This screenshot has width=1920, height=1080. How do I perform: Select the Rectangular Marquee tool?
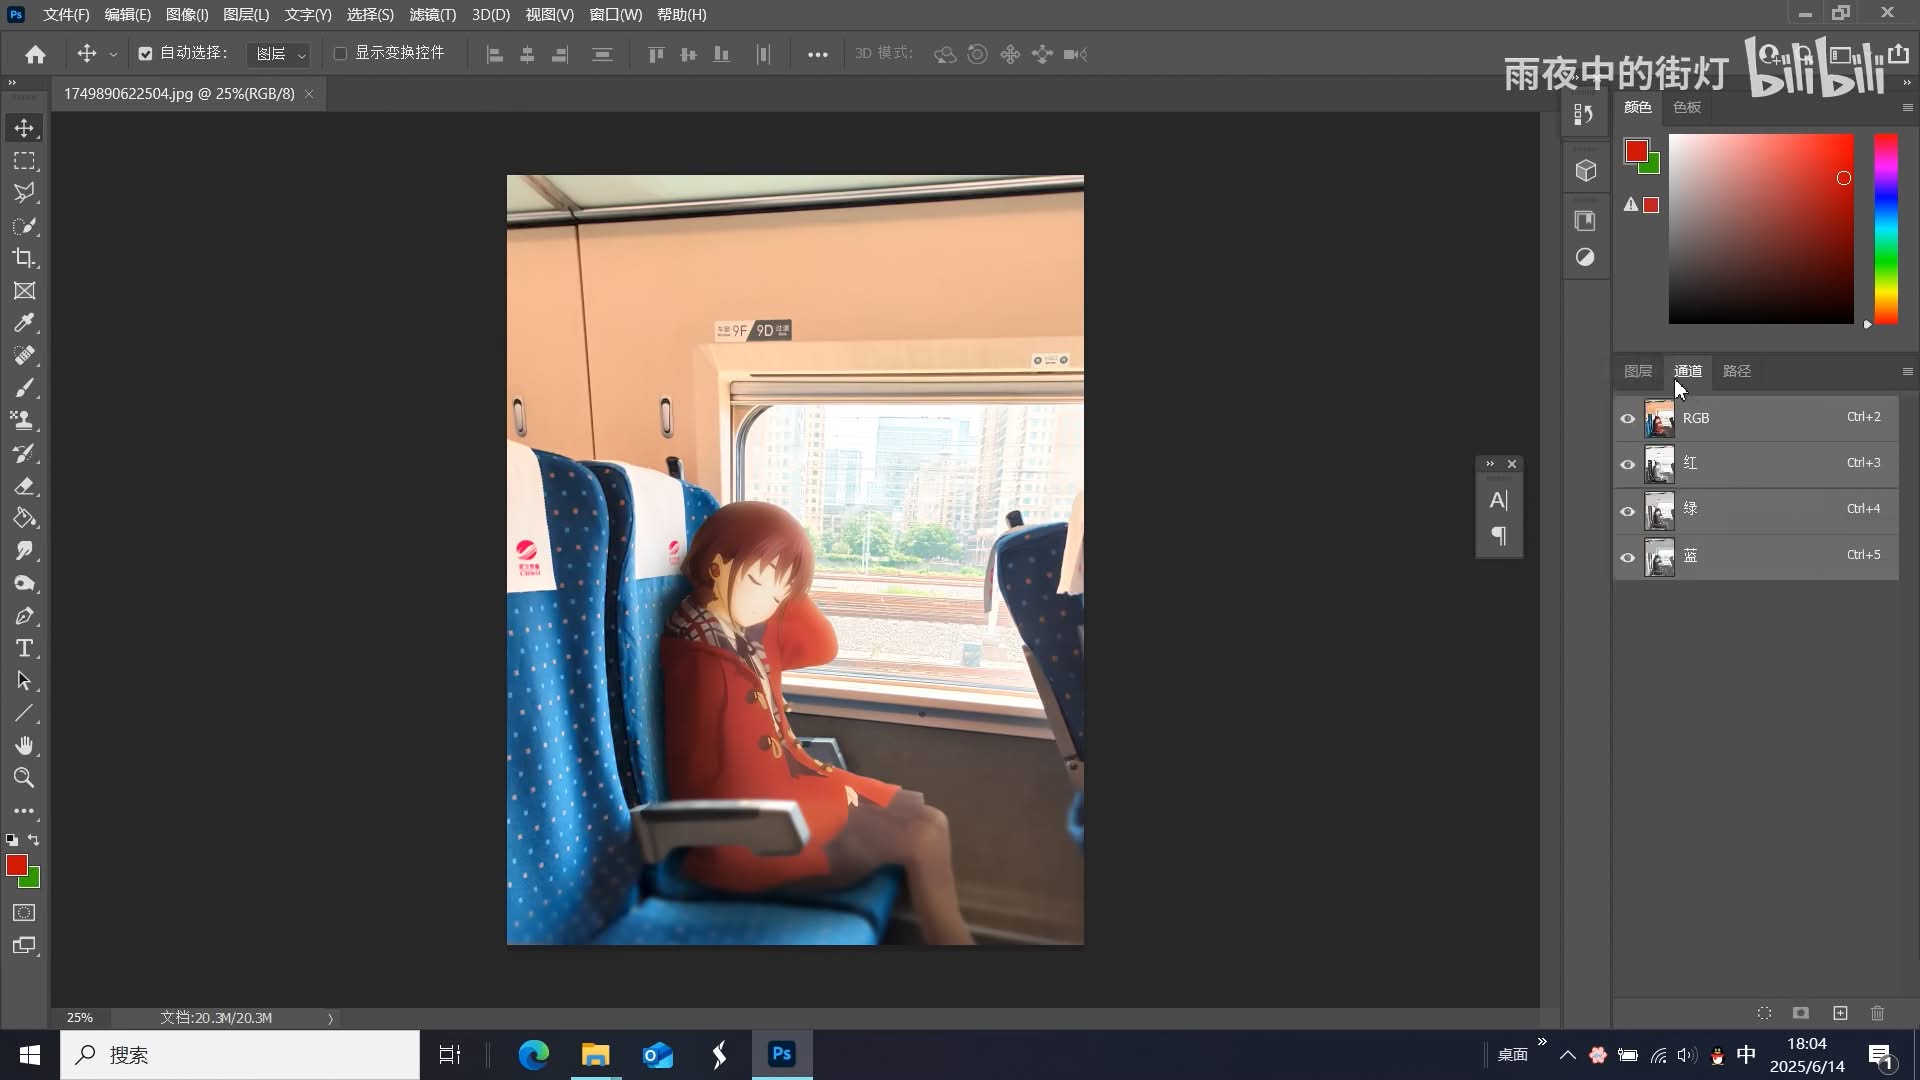coord(24,161)
